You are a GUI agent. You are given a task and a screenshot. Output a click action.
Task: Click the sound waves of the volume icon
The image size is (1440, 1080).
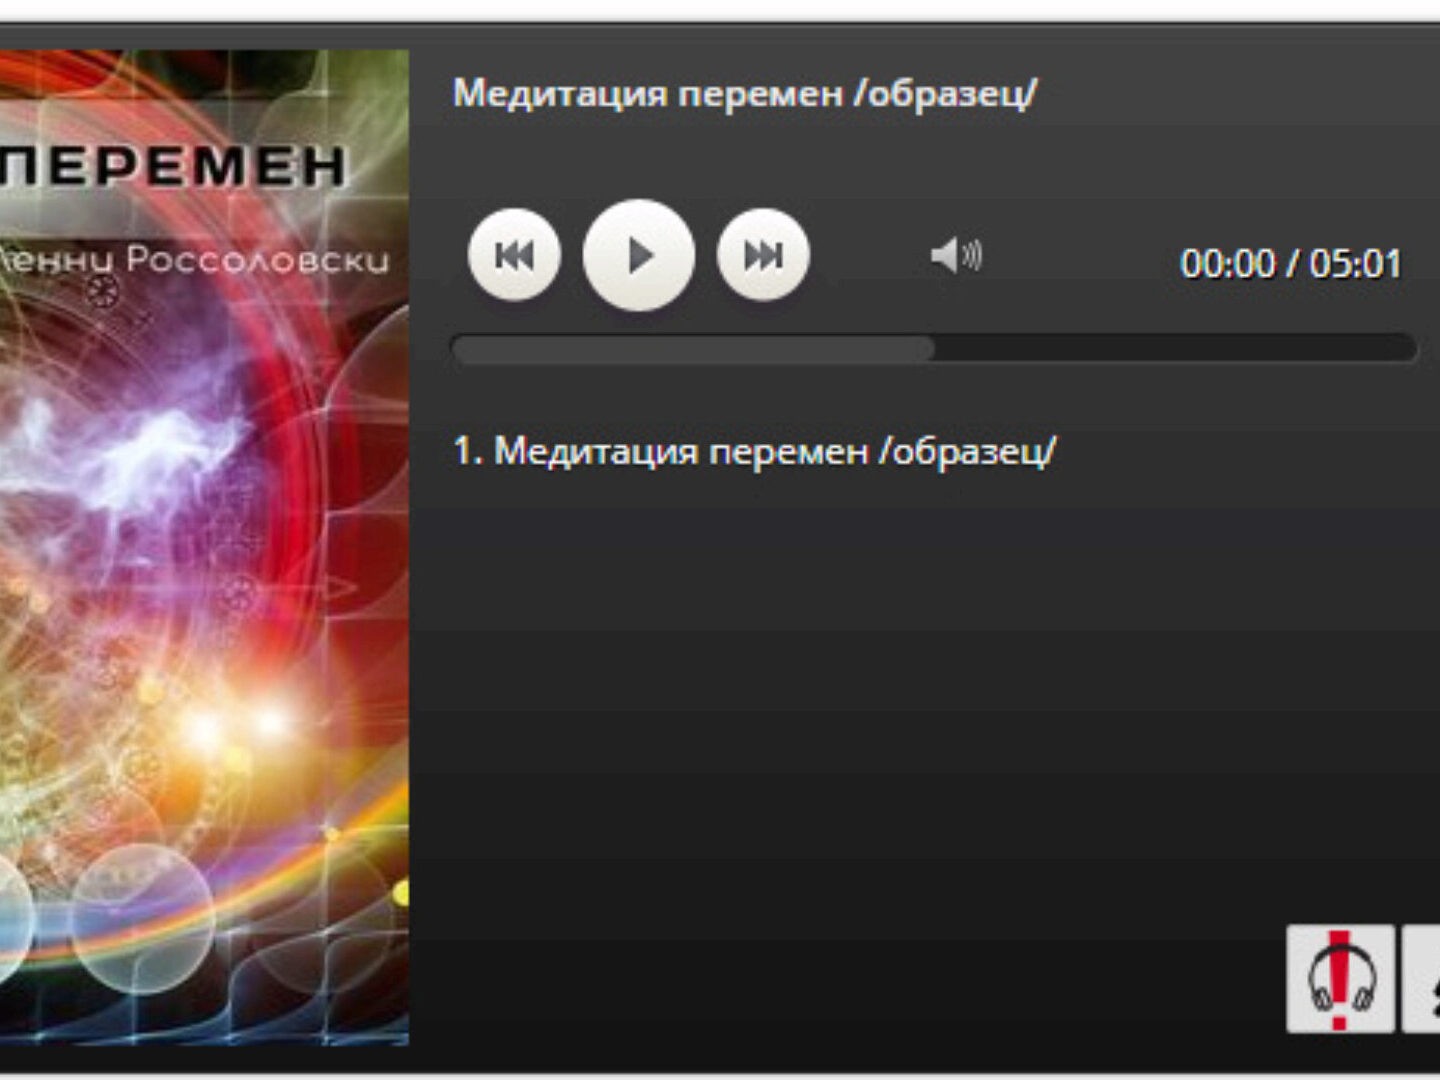click(973, 255)
